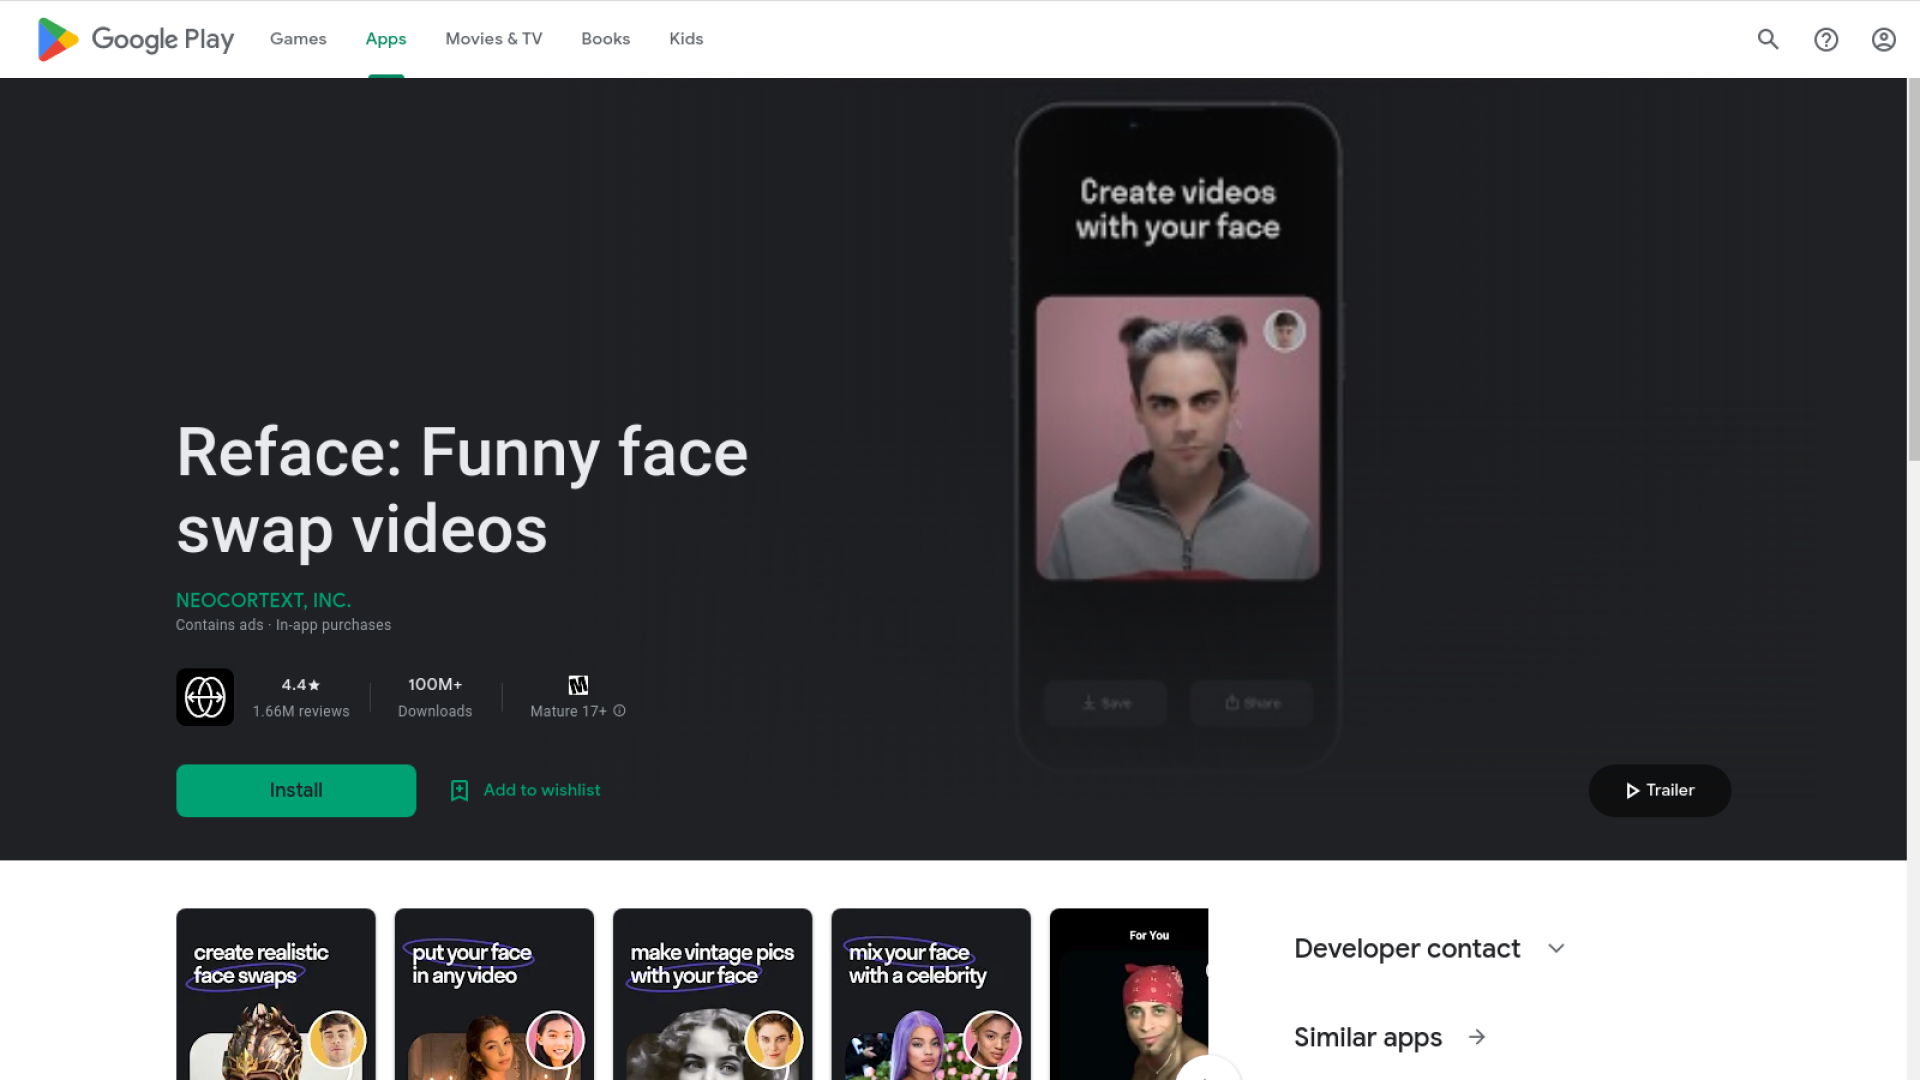Click the Google Play logo
This screenshot has width=1920, height=1080.
point(135,39)
